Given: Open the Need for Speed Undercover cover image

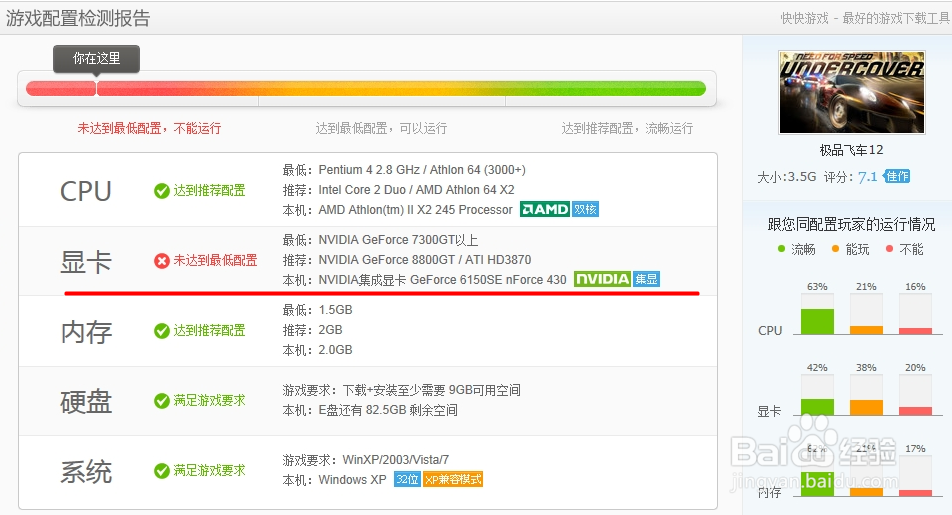Looking at the screenshot, I should [x=852, y=92].
